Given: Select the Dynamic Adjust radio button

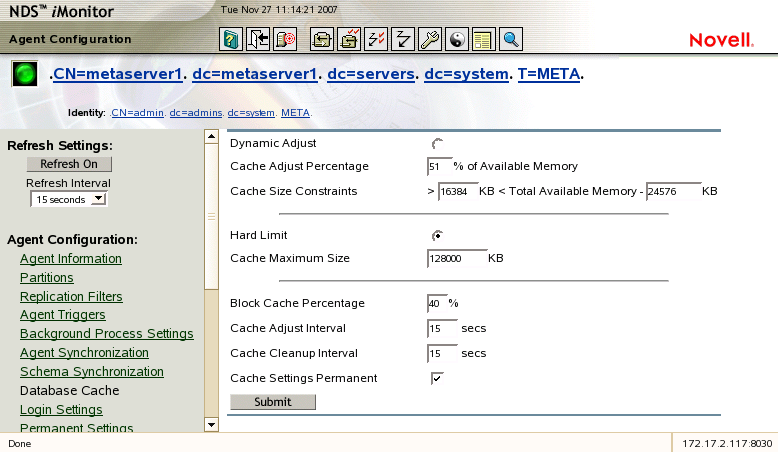Looking at the screenshot, I should click(x=437, y=144).
